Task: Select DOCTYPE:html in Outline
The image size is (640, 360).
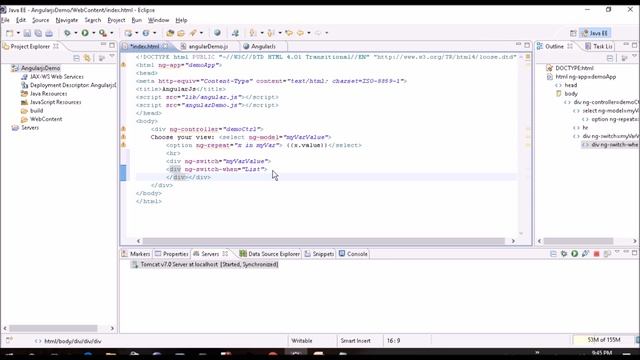Action: [574, 68]
